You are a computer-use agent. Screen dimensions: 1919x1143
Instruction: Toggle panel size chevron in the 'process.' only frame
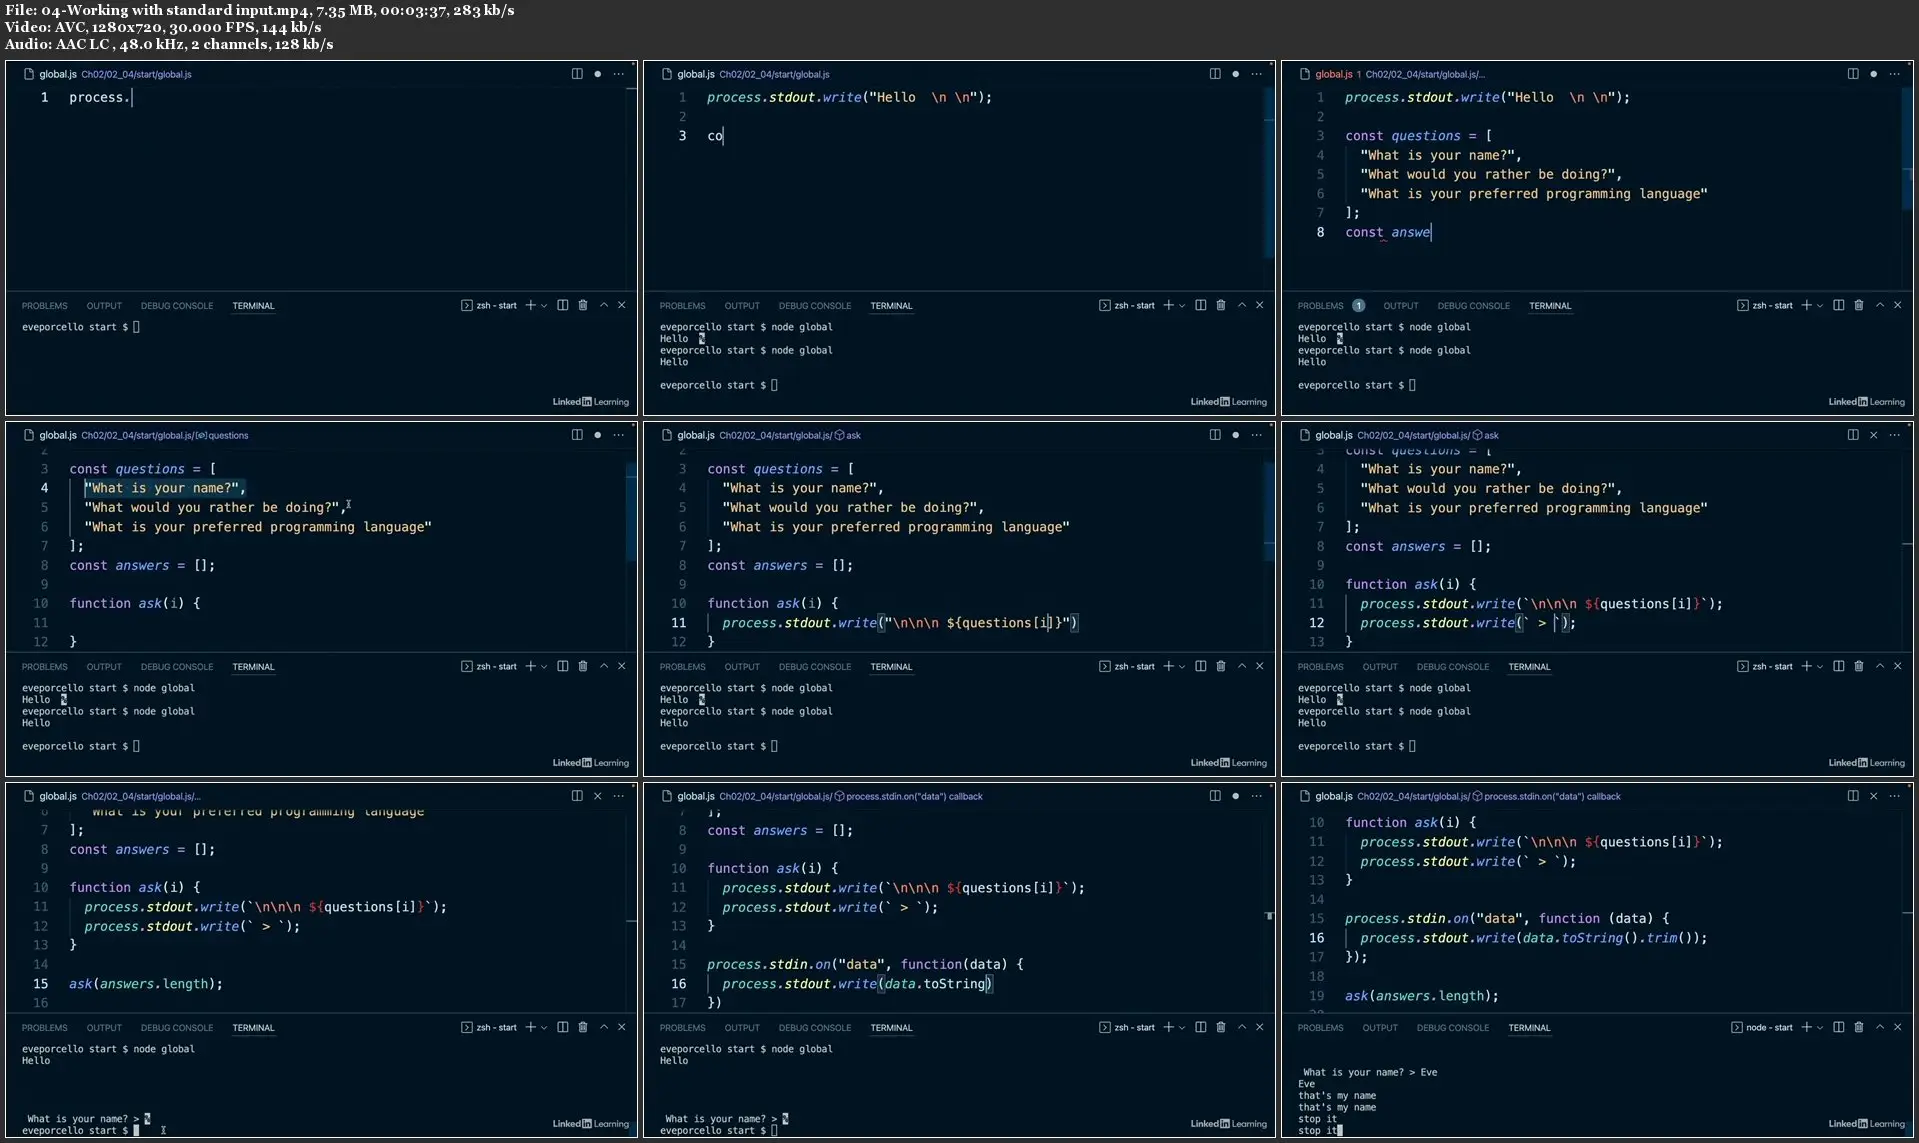[x=603, y=305]
